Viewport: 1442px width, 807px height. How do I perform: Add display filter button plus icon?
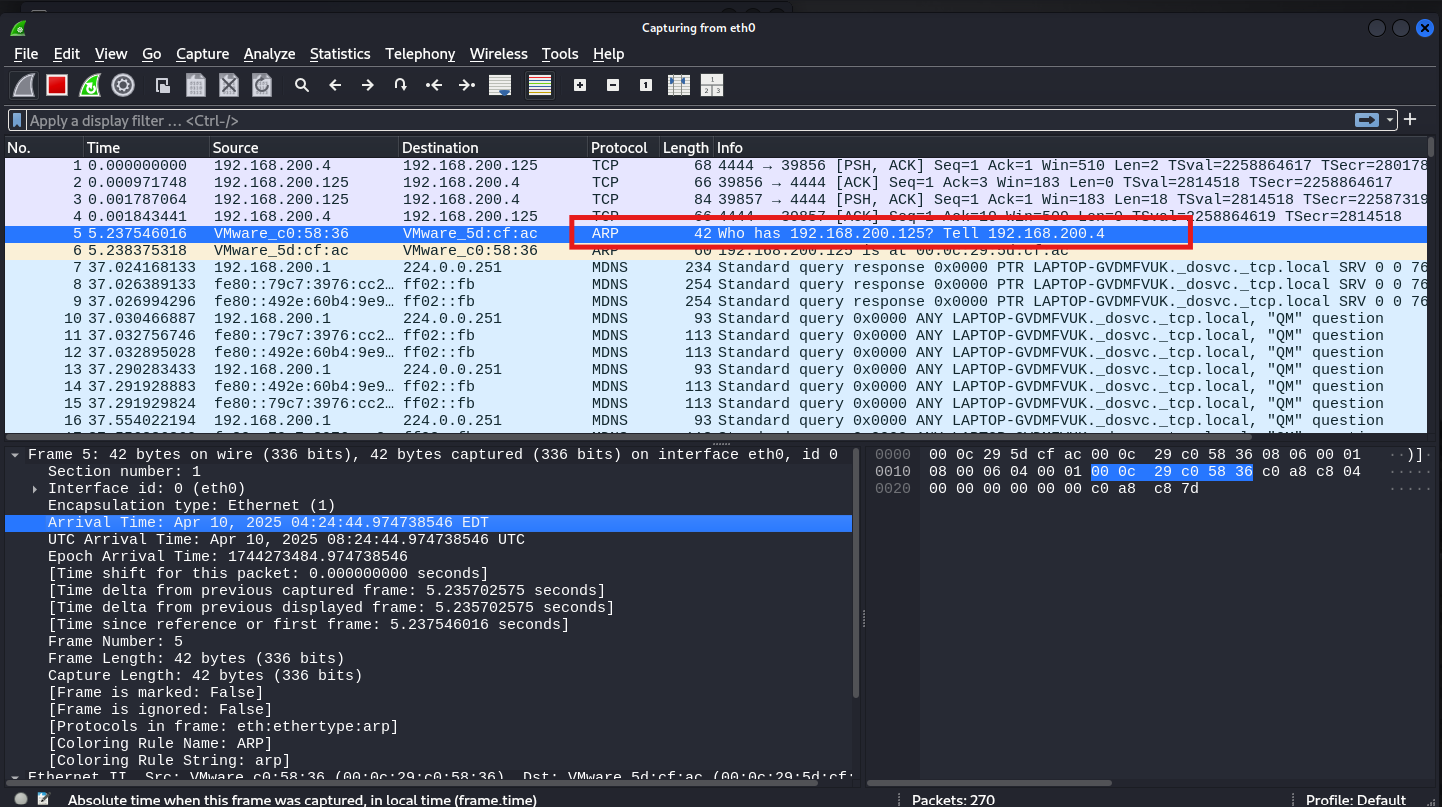[1411, 119]
